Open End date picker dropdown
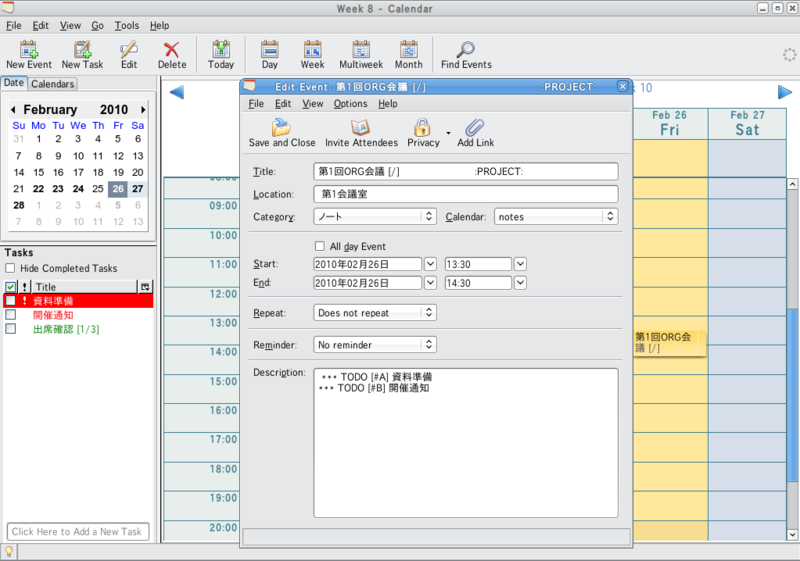 (x=431, y=283)
